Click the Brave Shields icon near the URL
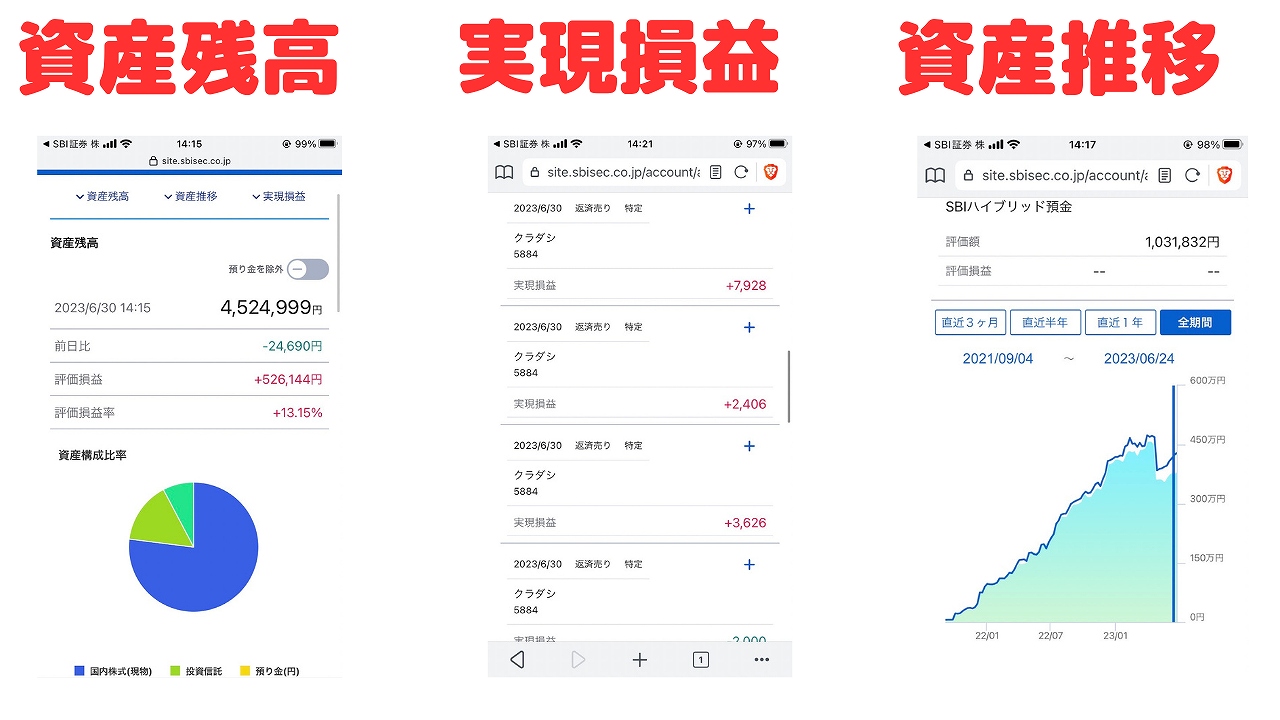The image size is (1280, 720). pyautogui.click(x=771, y=171)
